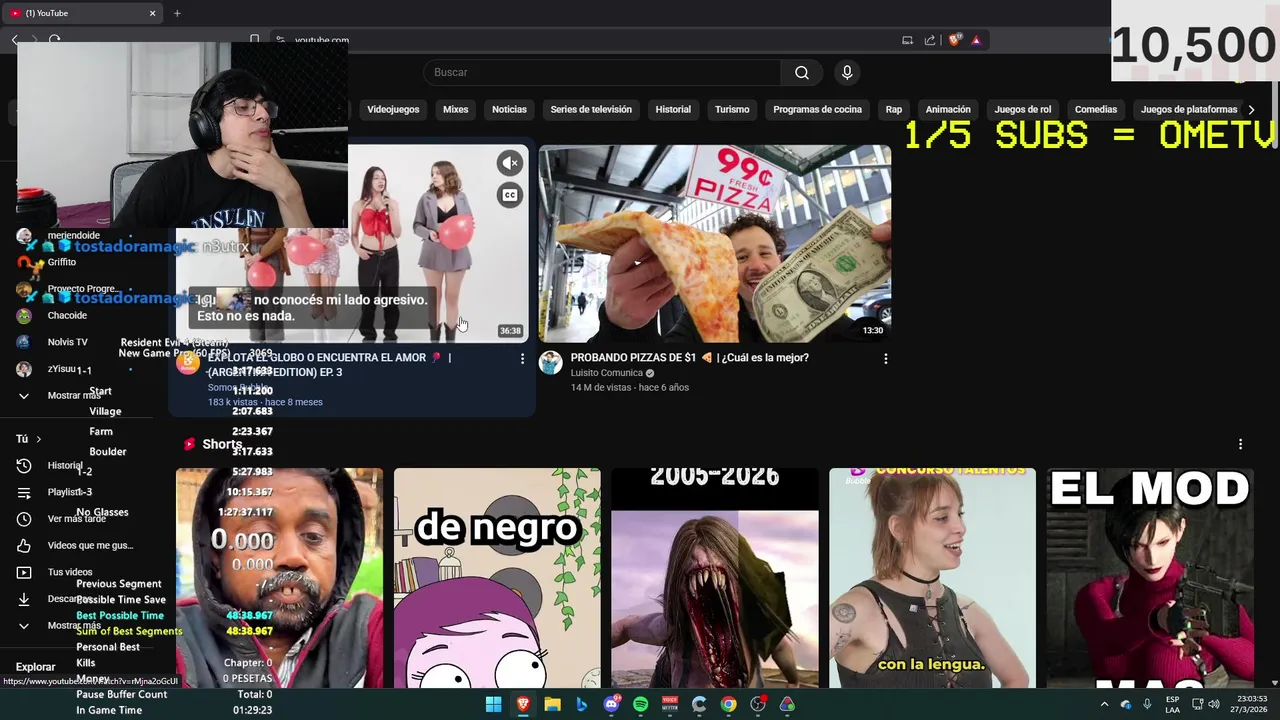Screen dimensions: 1280x720
Task: Open Google Chrome from the taskbar
Action: 728,704
